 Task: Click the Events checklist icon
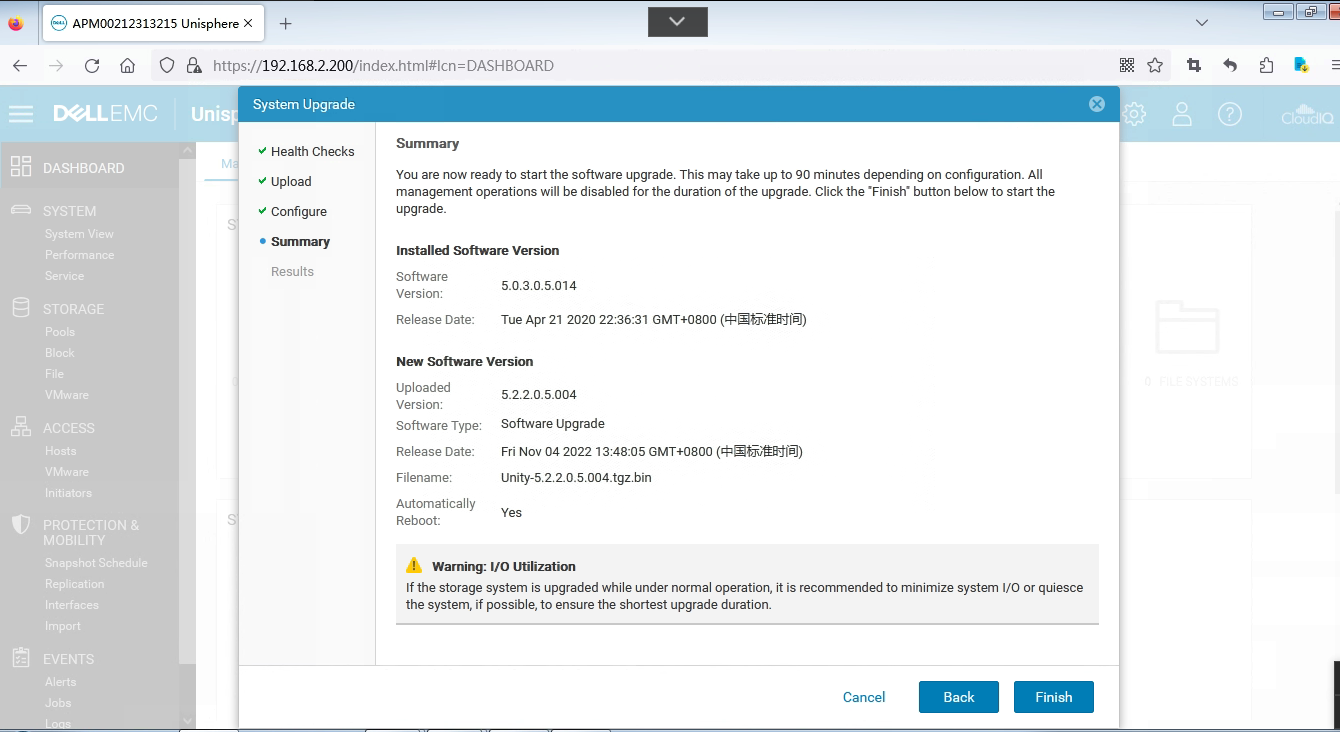point(20,658)
